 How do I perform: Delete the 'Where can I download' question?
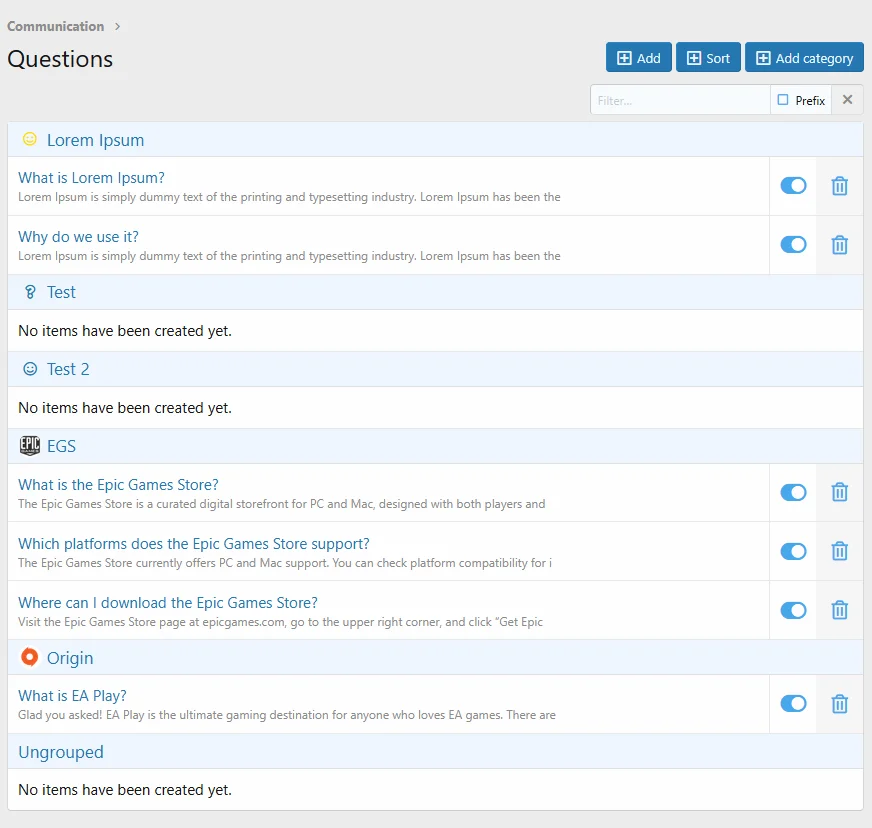pyautogui.click(x=840, y=610)
